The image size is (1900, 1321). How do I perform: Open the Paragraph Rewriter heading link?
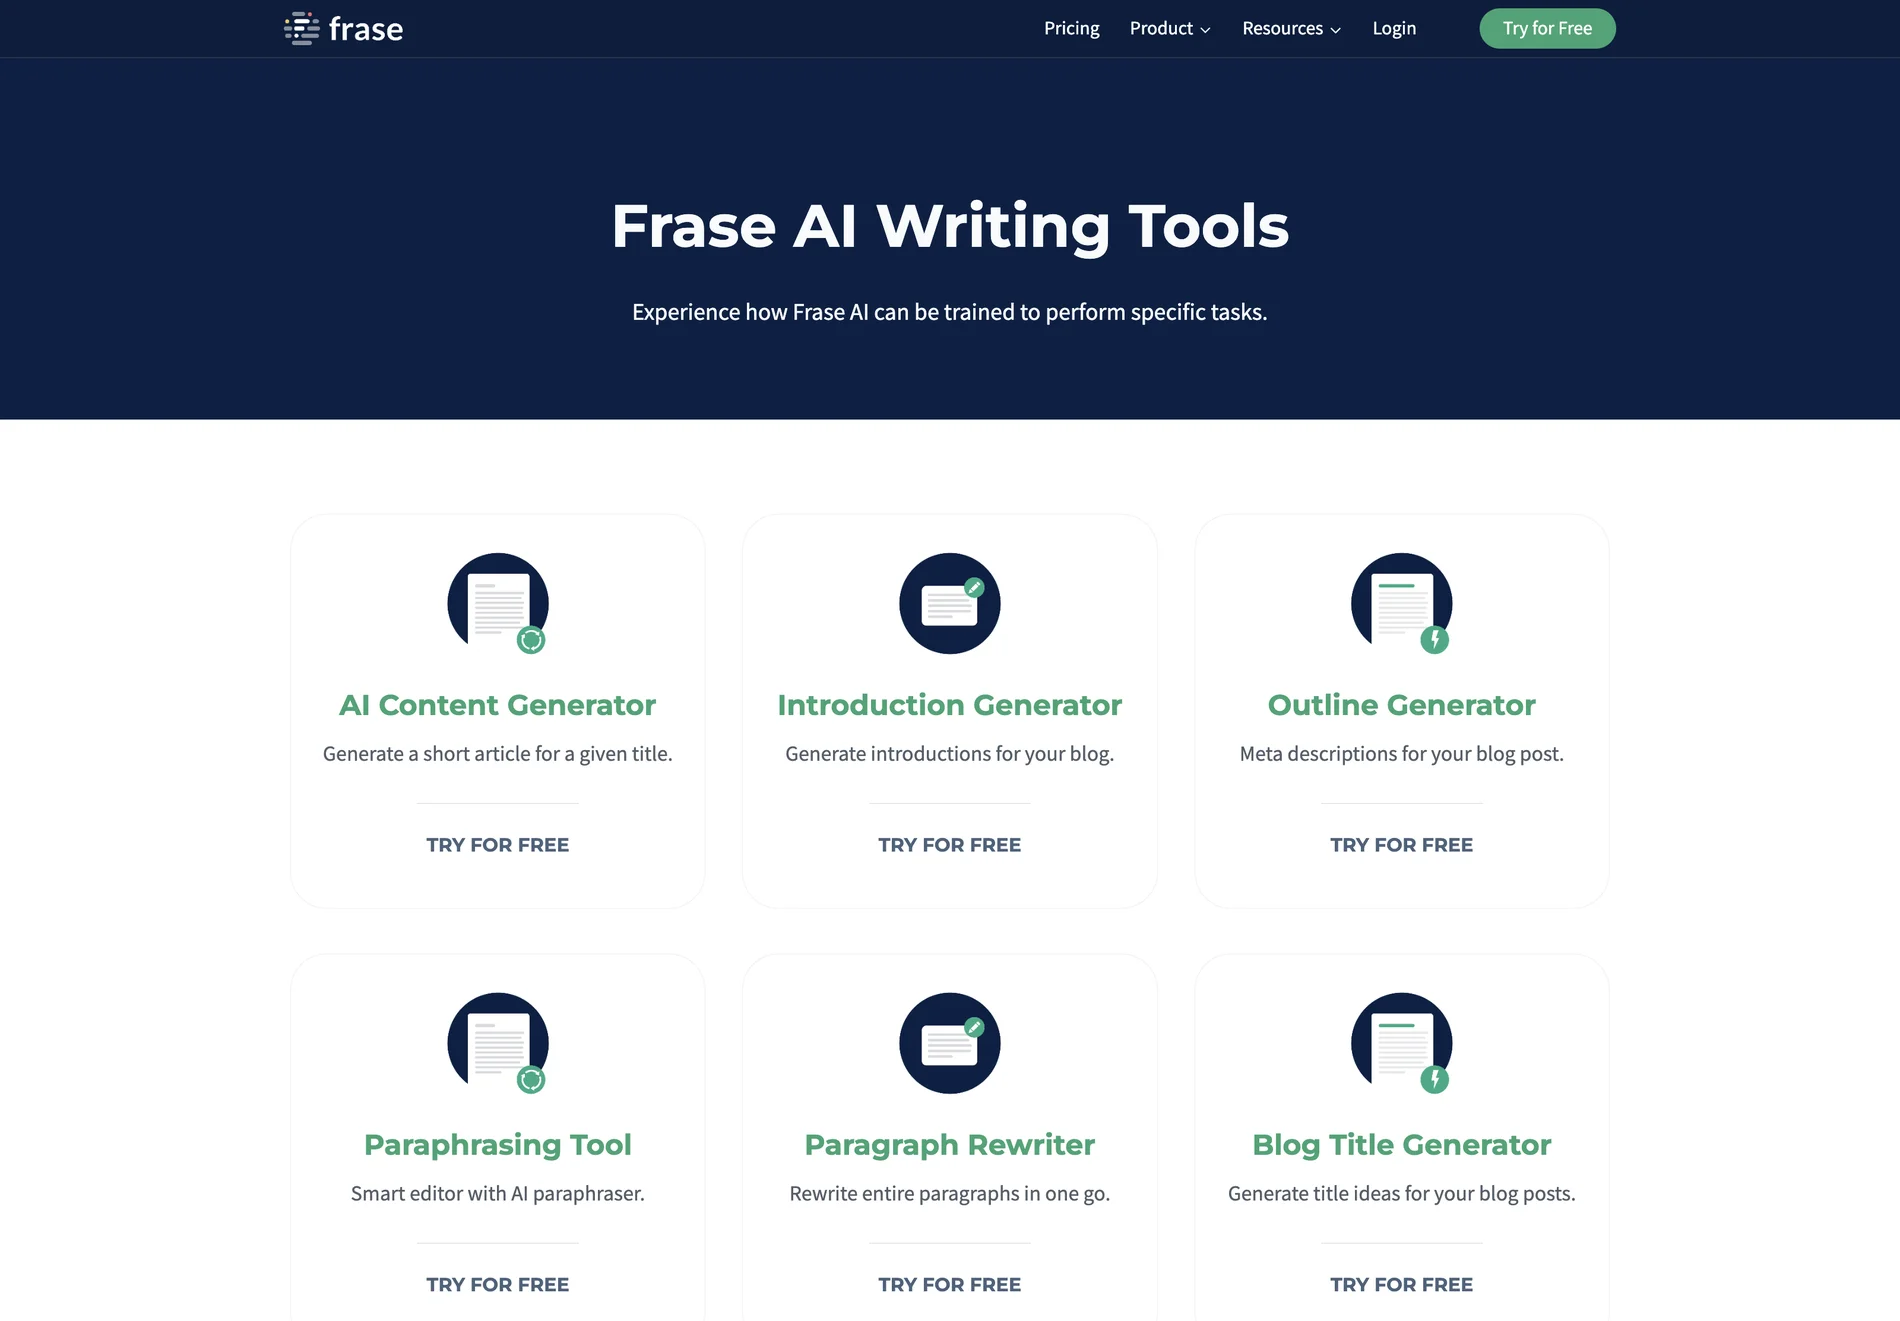tap(950, 1145)
